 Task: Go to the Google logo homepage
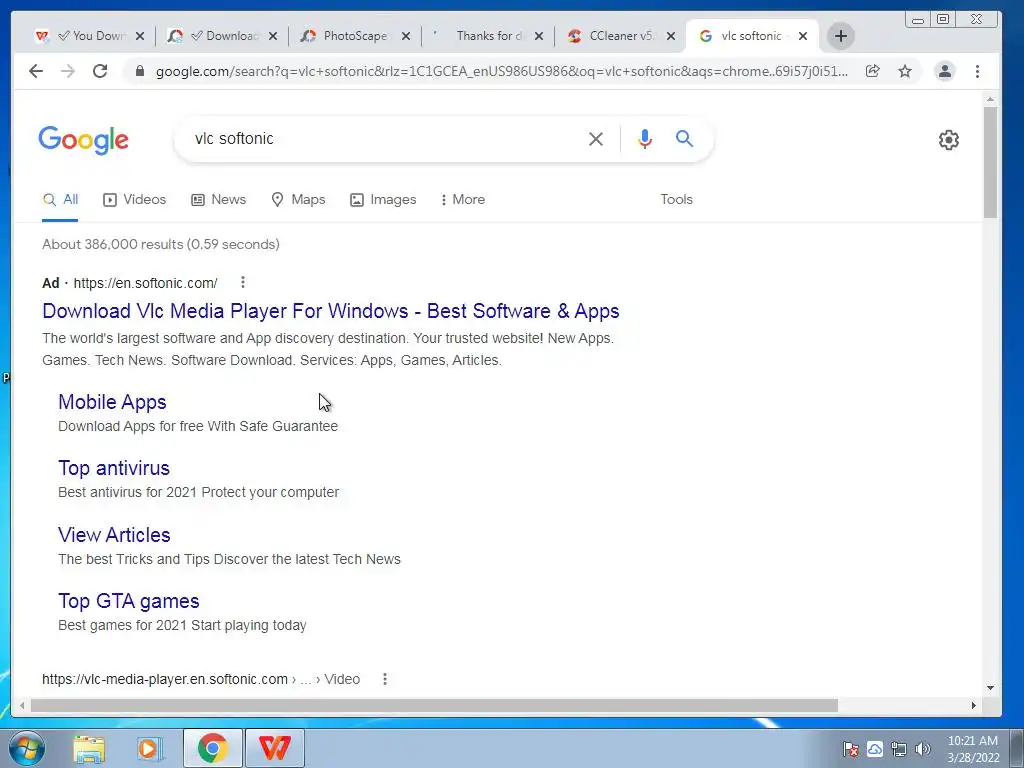pos(84,140)
